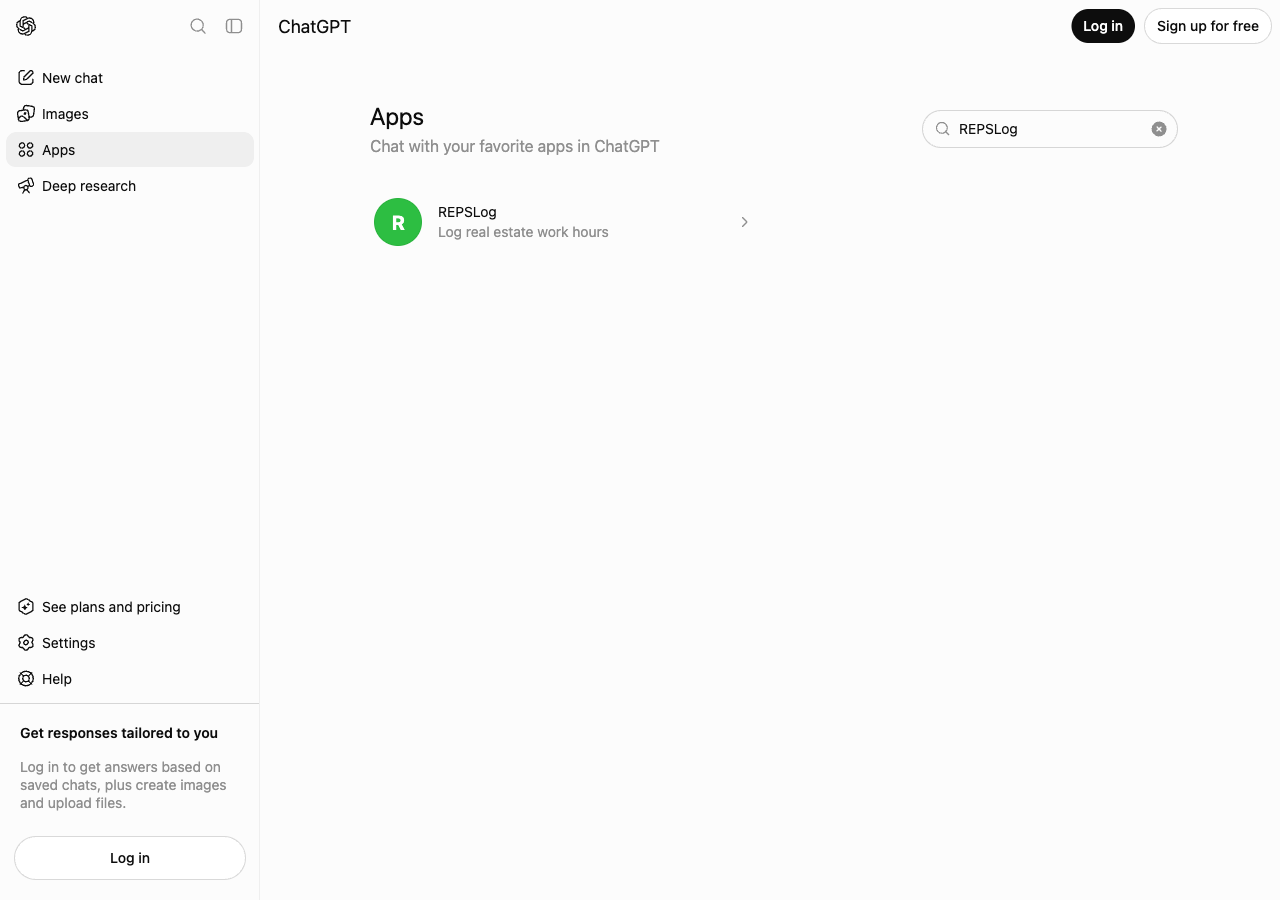Click the Sign up for free button
This screenshot has height=900, width=1280.
point(1208,26)
